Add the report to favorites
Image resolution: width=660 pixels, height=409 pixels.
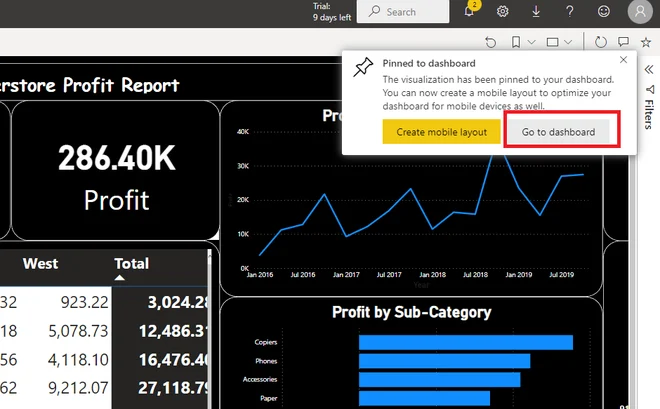pos(645,42)
